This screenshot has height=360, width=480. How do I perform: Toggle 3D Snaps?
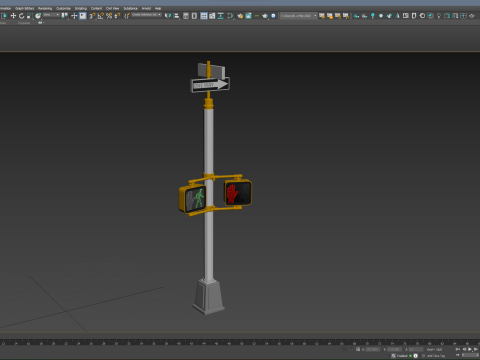point(92,16)
